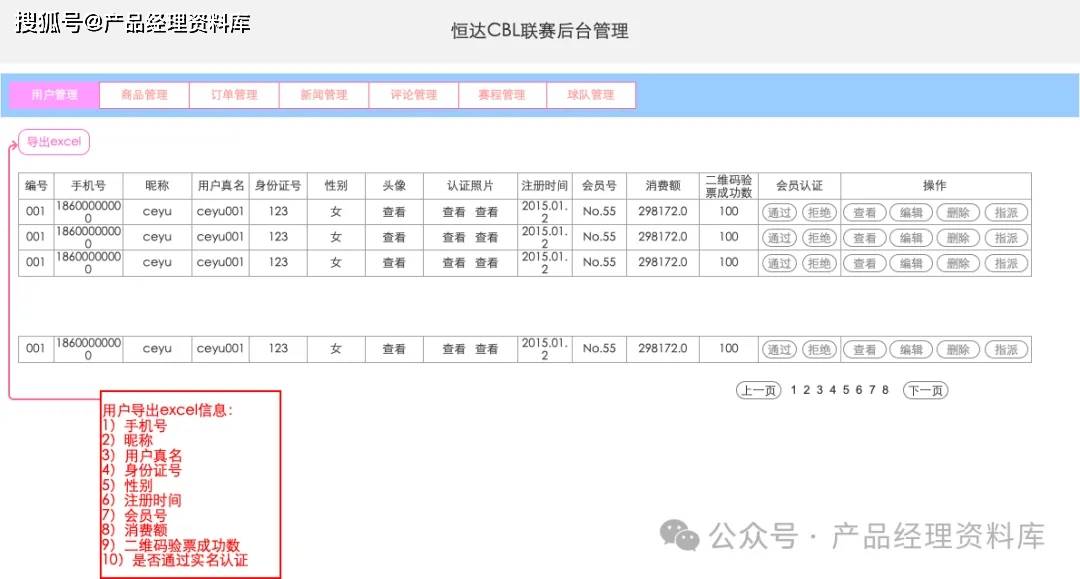1080x579 pixels.
Task: Switch to the 新闻管理 tab
Action: pyautogui.click(x=323, y=94)
